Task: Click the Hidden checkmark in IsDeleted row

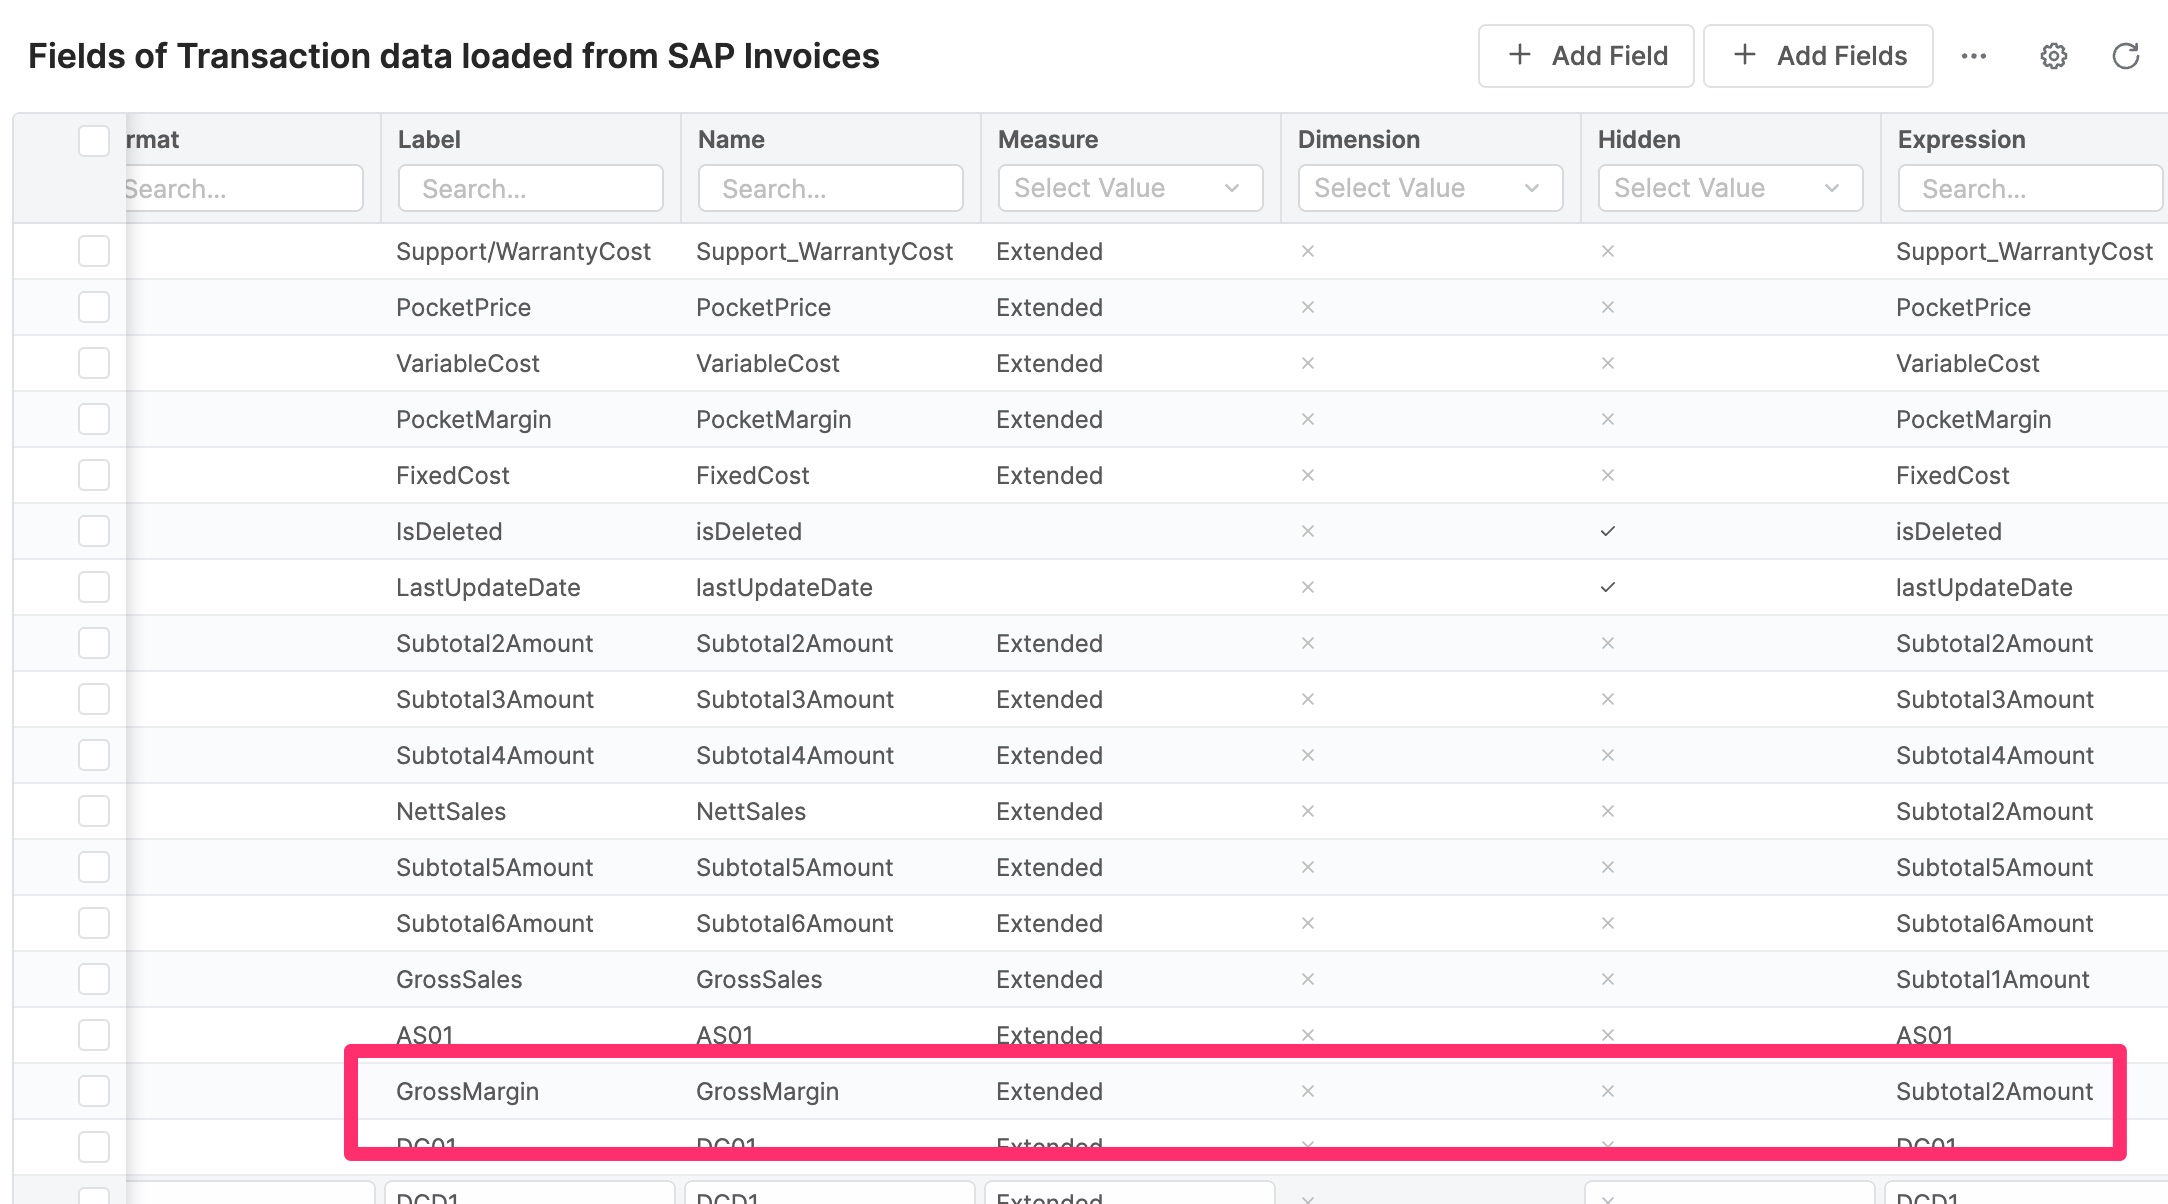Action: (1607, 531)
